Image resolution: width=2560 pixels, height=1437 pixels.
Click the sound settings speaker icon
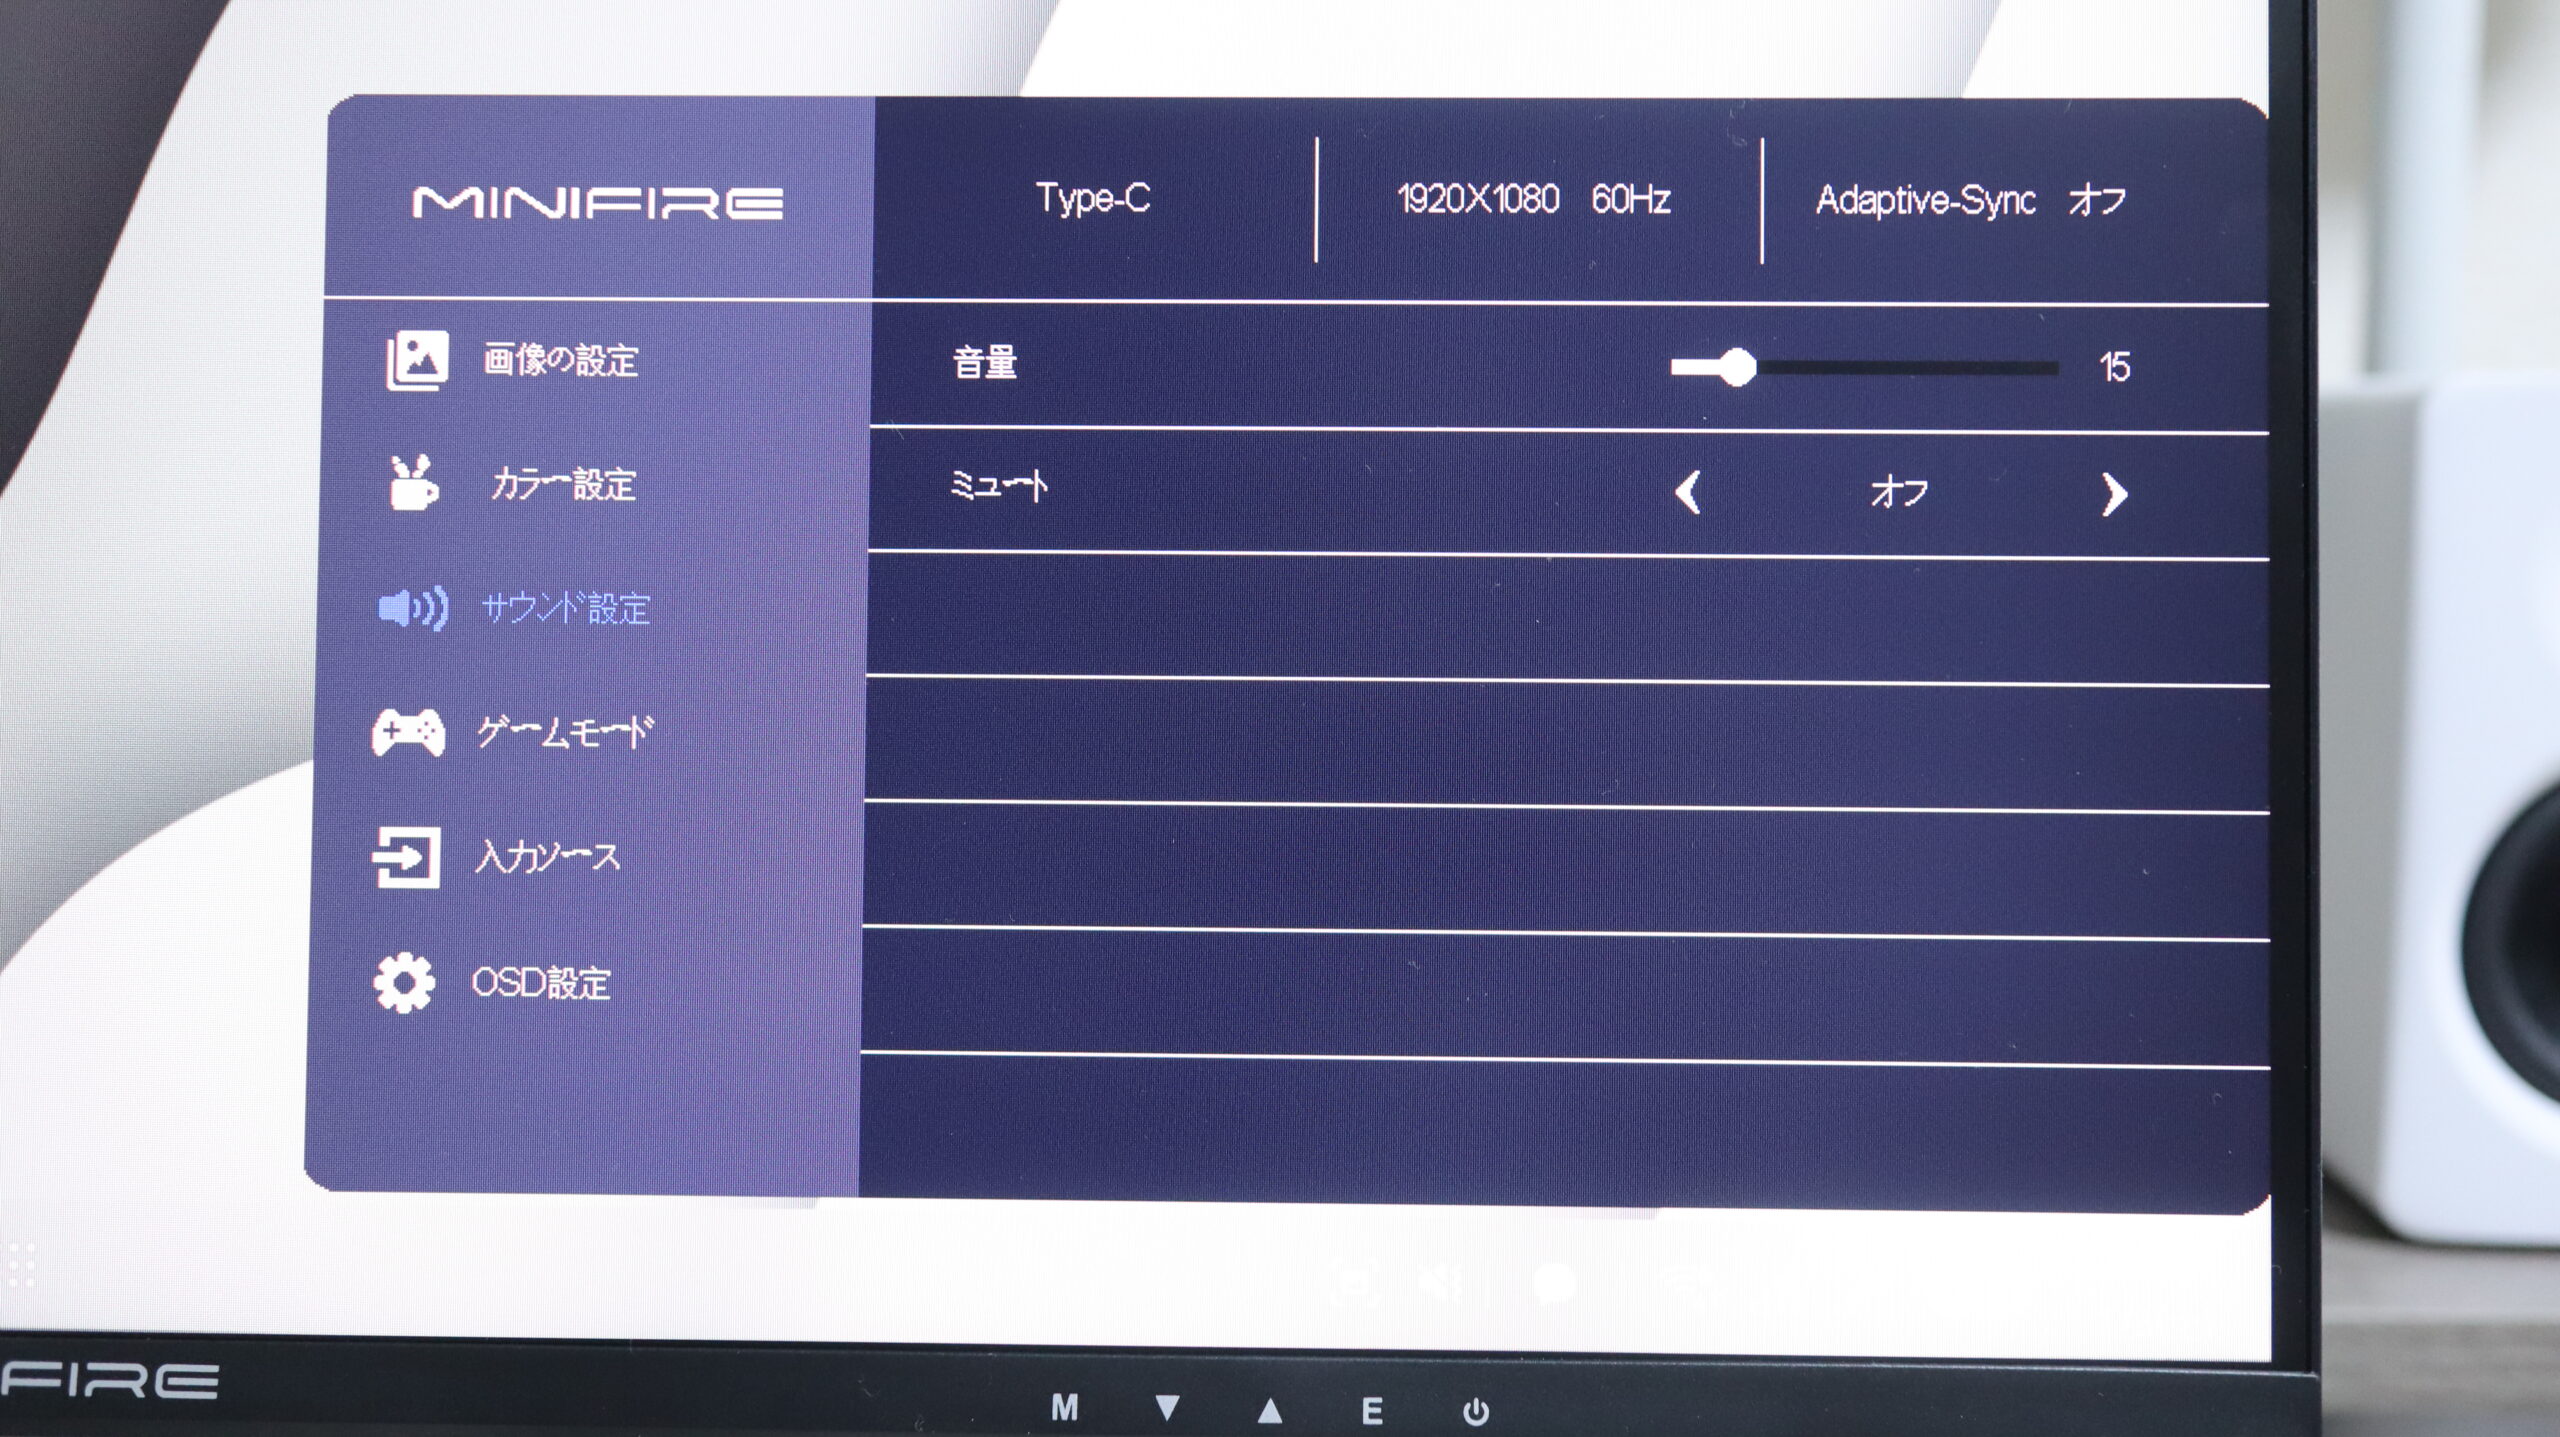(413, 608)
